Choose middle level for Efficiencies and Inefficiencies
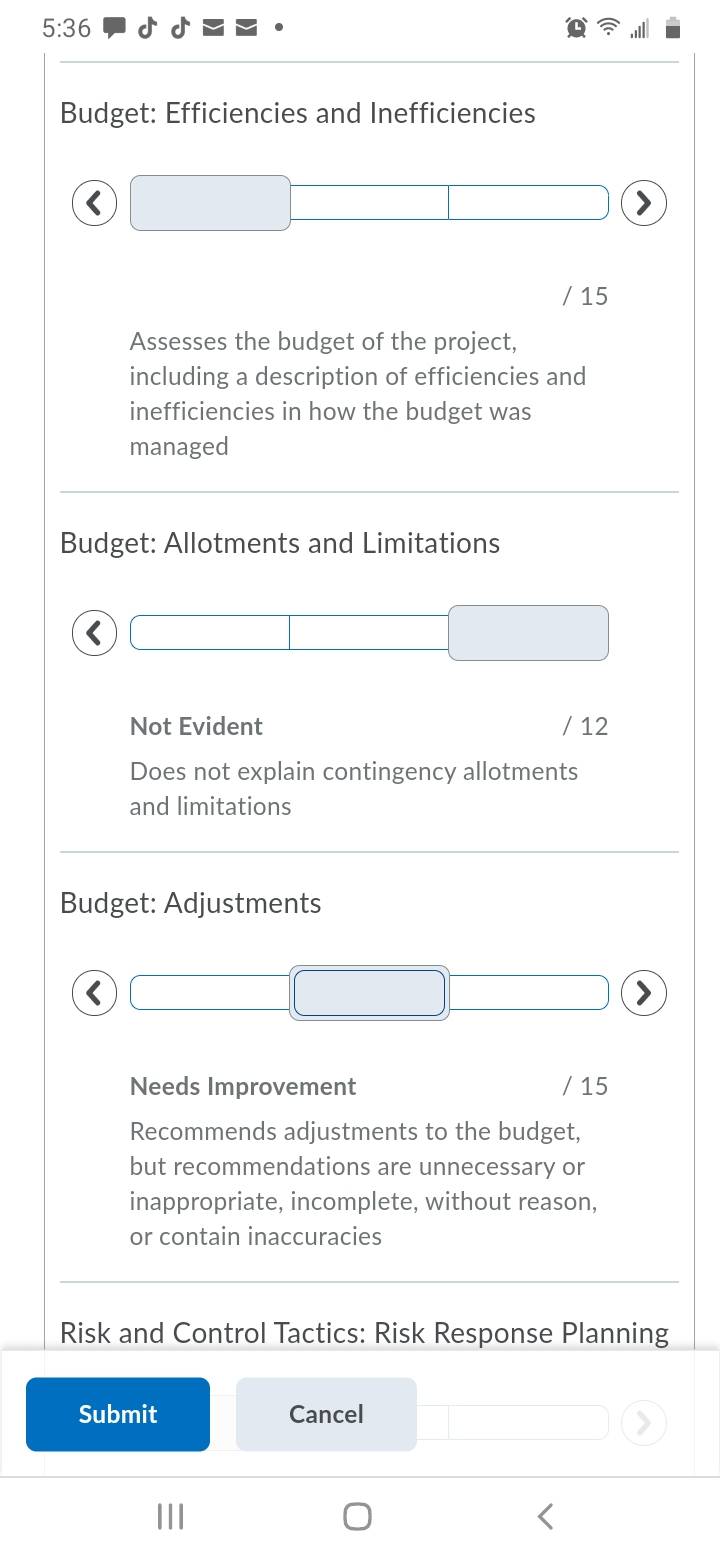Viewport: 720px width, 1560px height. pos(369,203)
